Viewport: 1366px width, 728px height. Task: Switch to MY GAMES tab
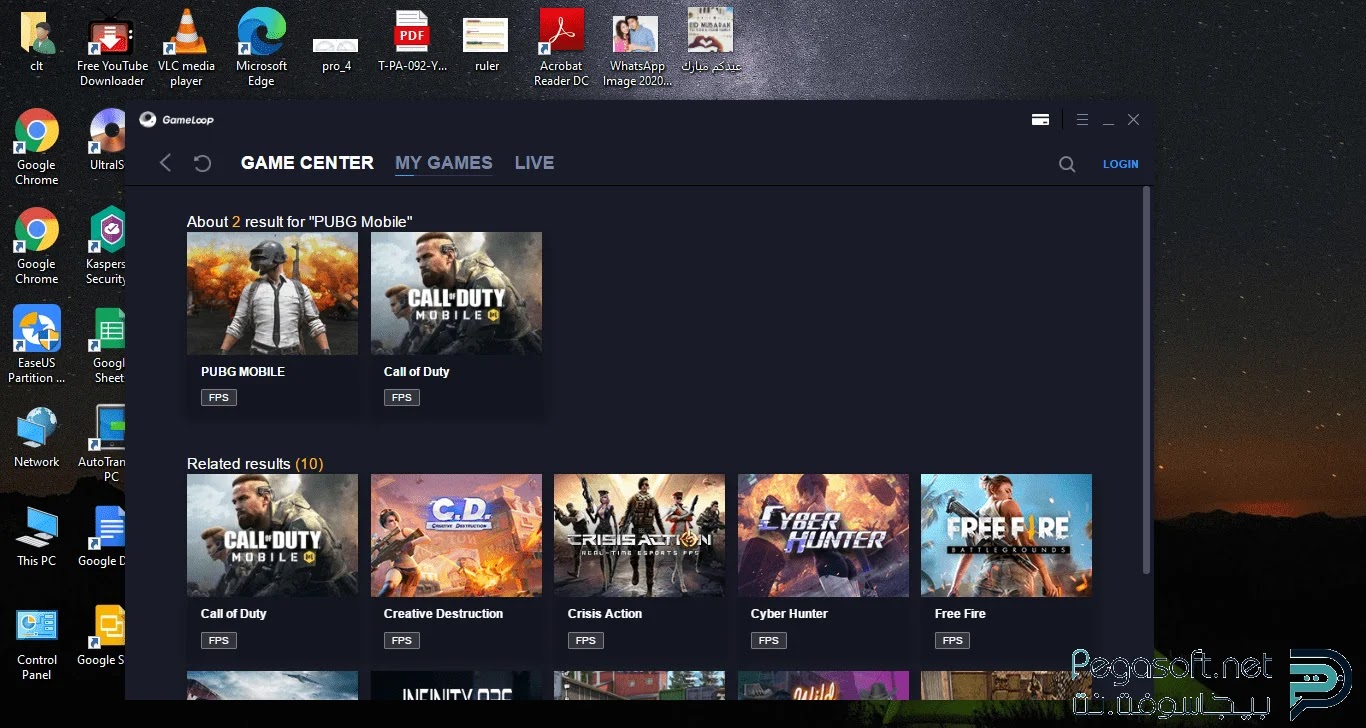(444, 163)
